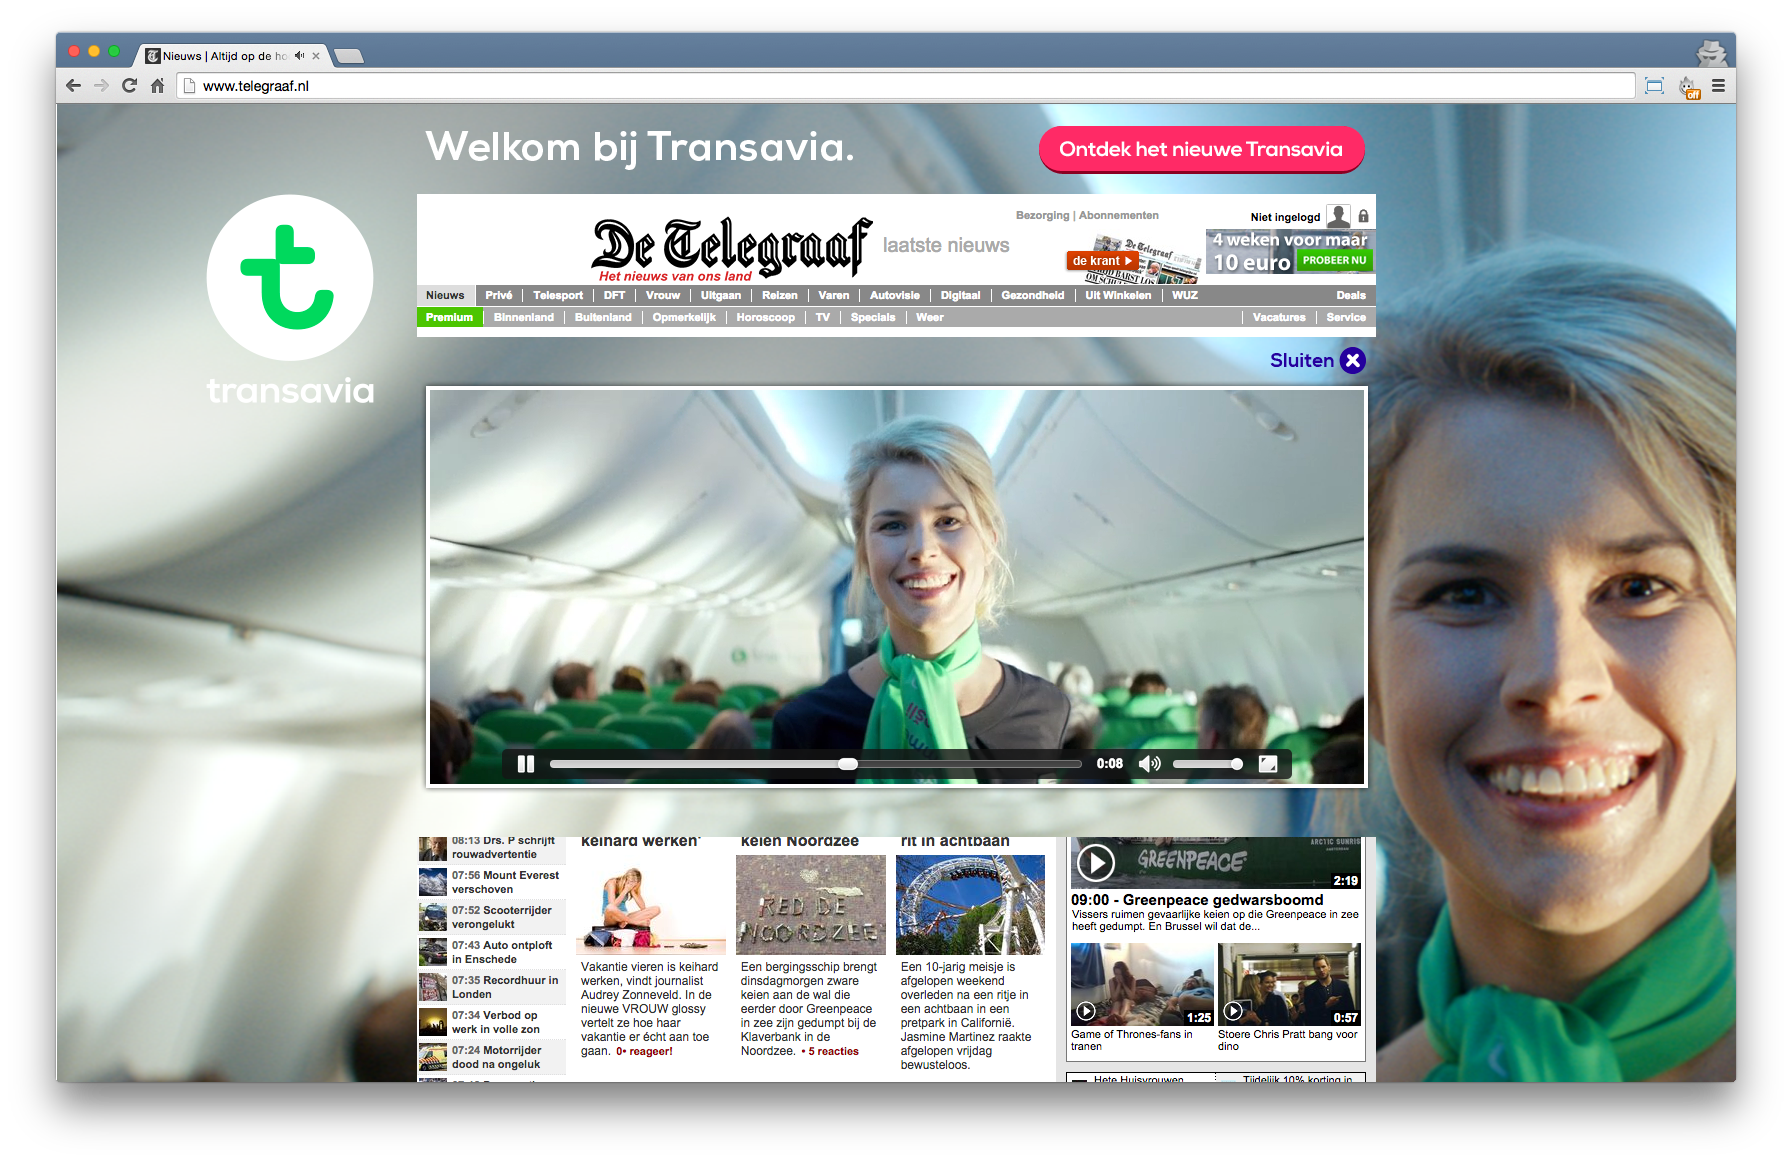
Task: Open the Binnenland submenu item
Action: pyautogui.click(x=524, y=317)
